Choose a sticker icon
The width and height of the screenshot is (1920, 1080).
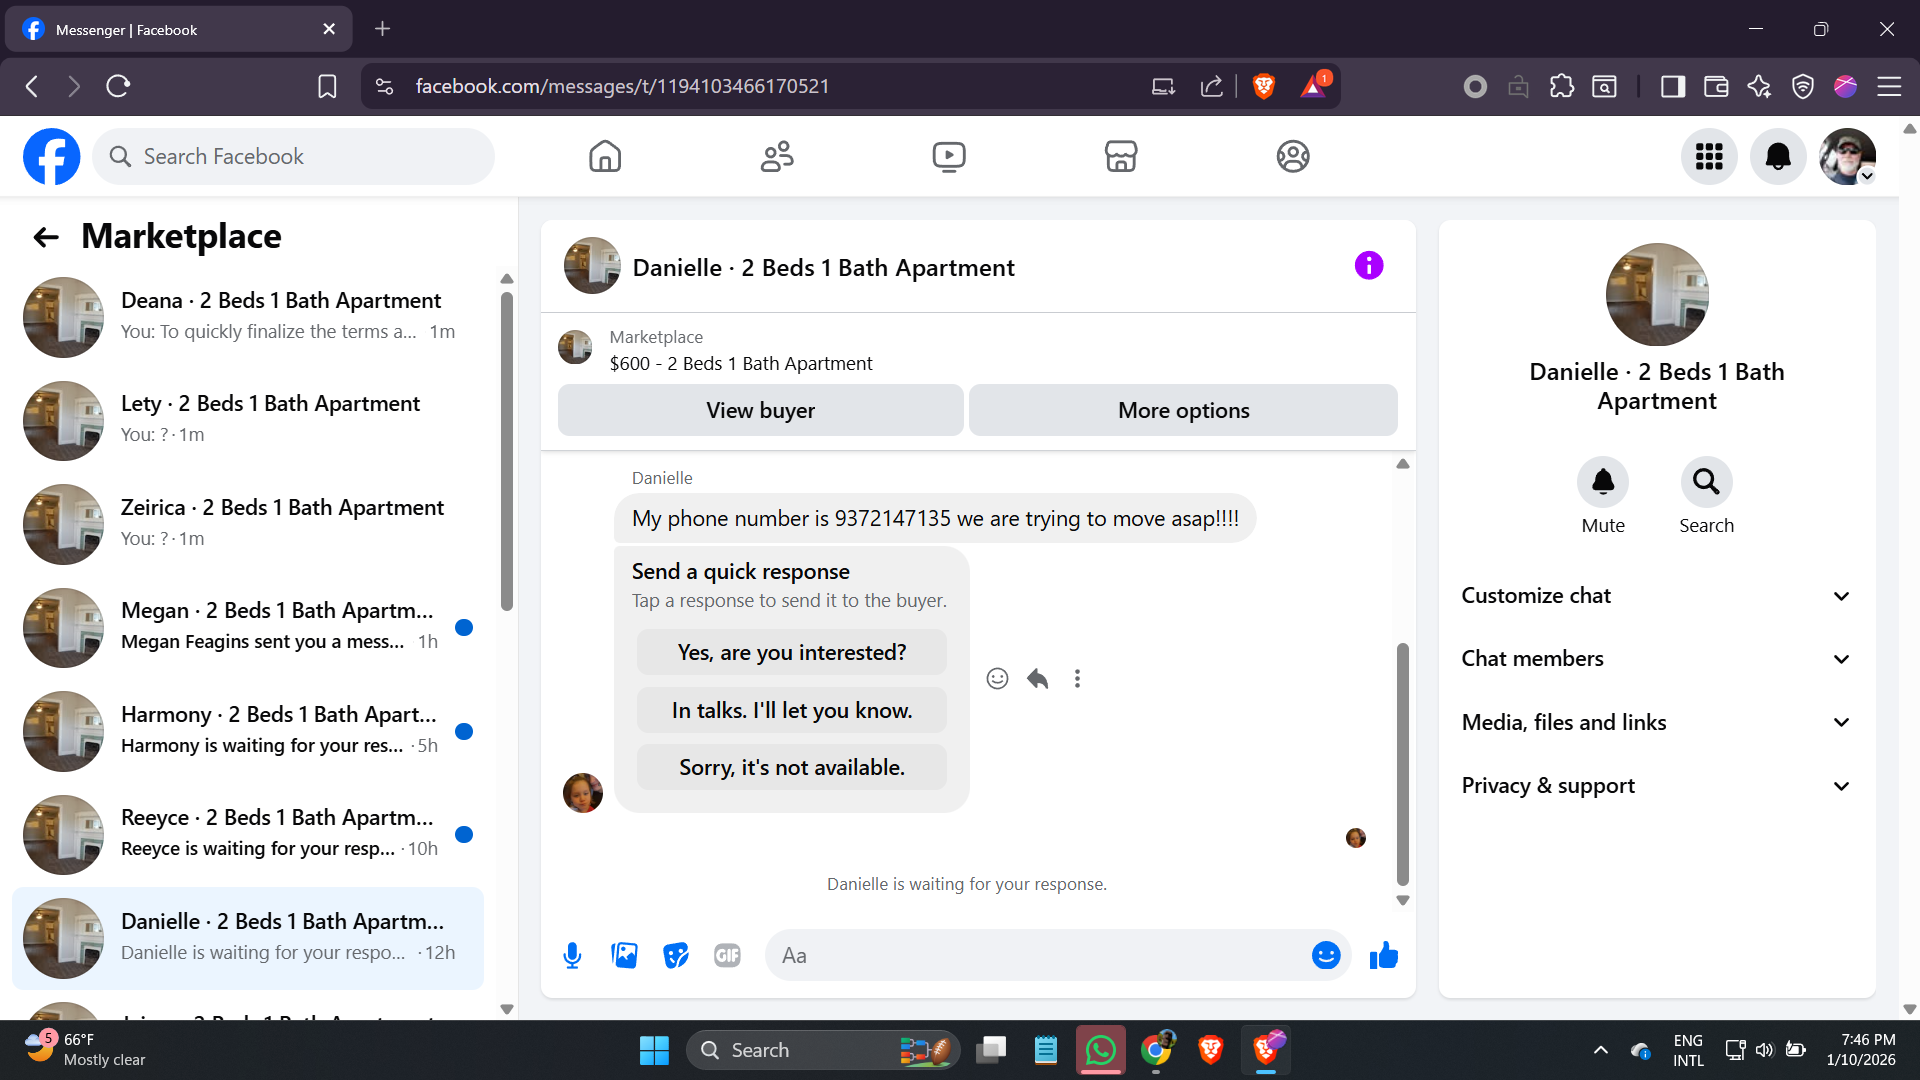(x=676, y=956)
